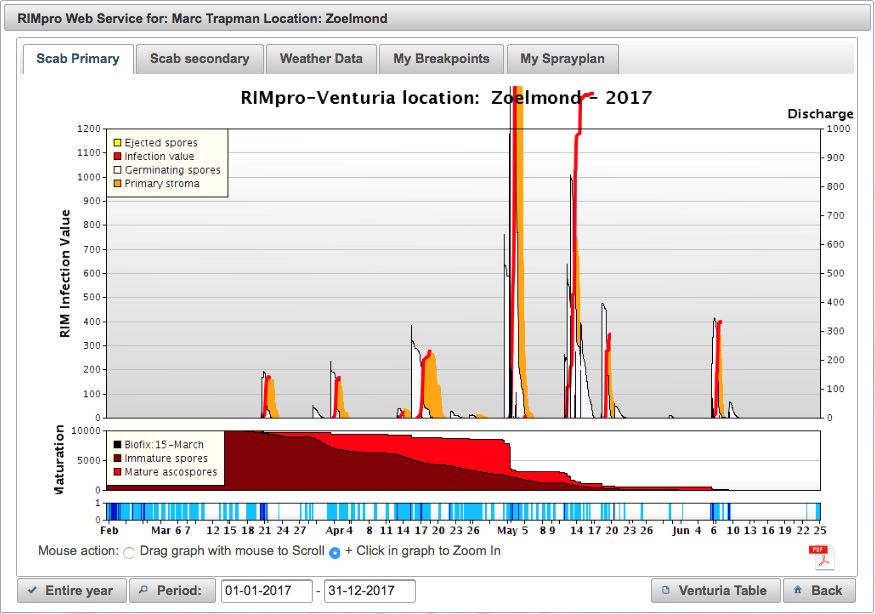Click the red Mature ascospores legend swatch
Viewport: 875px width, 614px height.
117,472
